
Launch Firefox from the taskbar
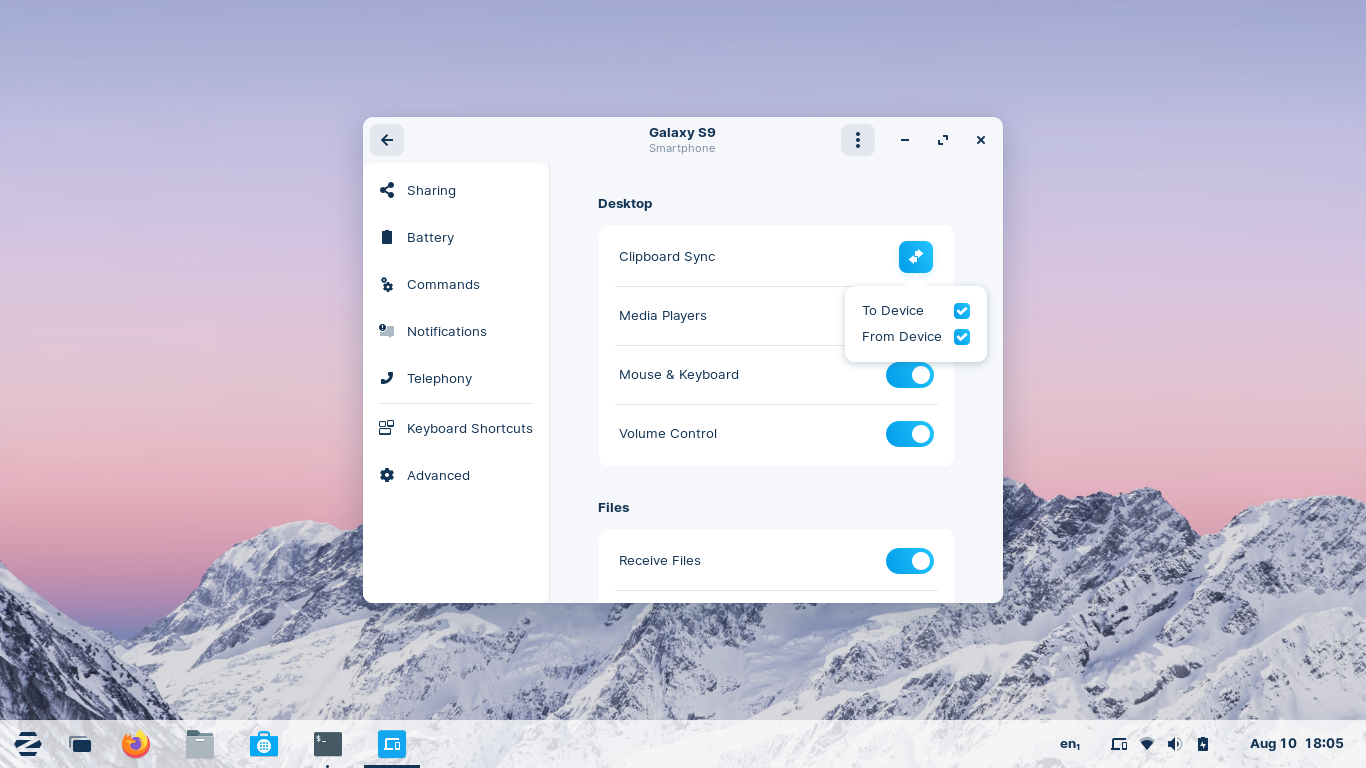coord(136,744)
